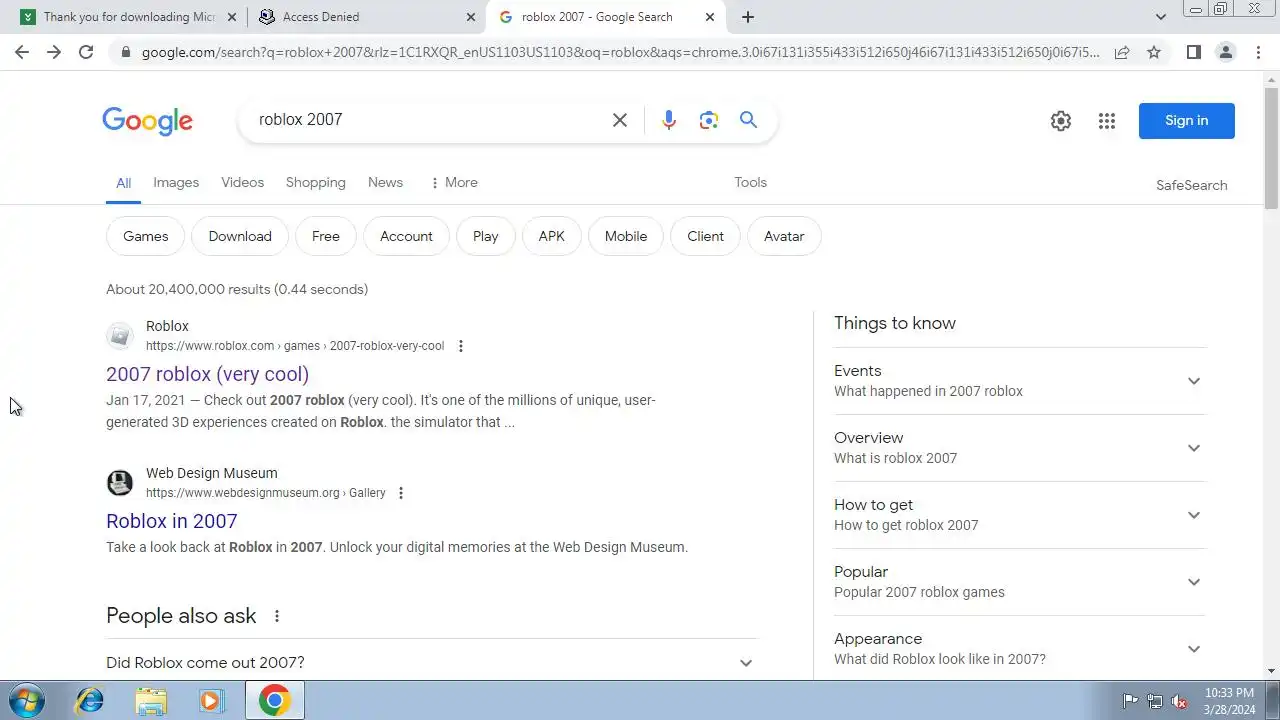Filter results with Client chip
This screenshot has height=720, width=1280.
tap(705, 237)
